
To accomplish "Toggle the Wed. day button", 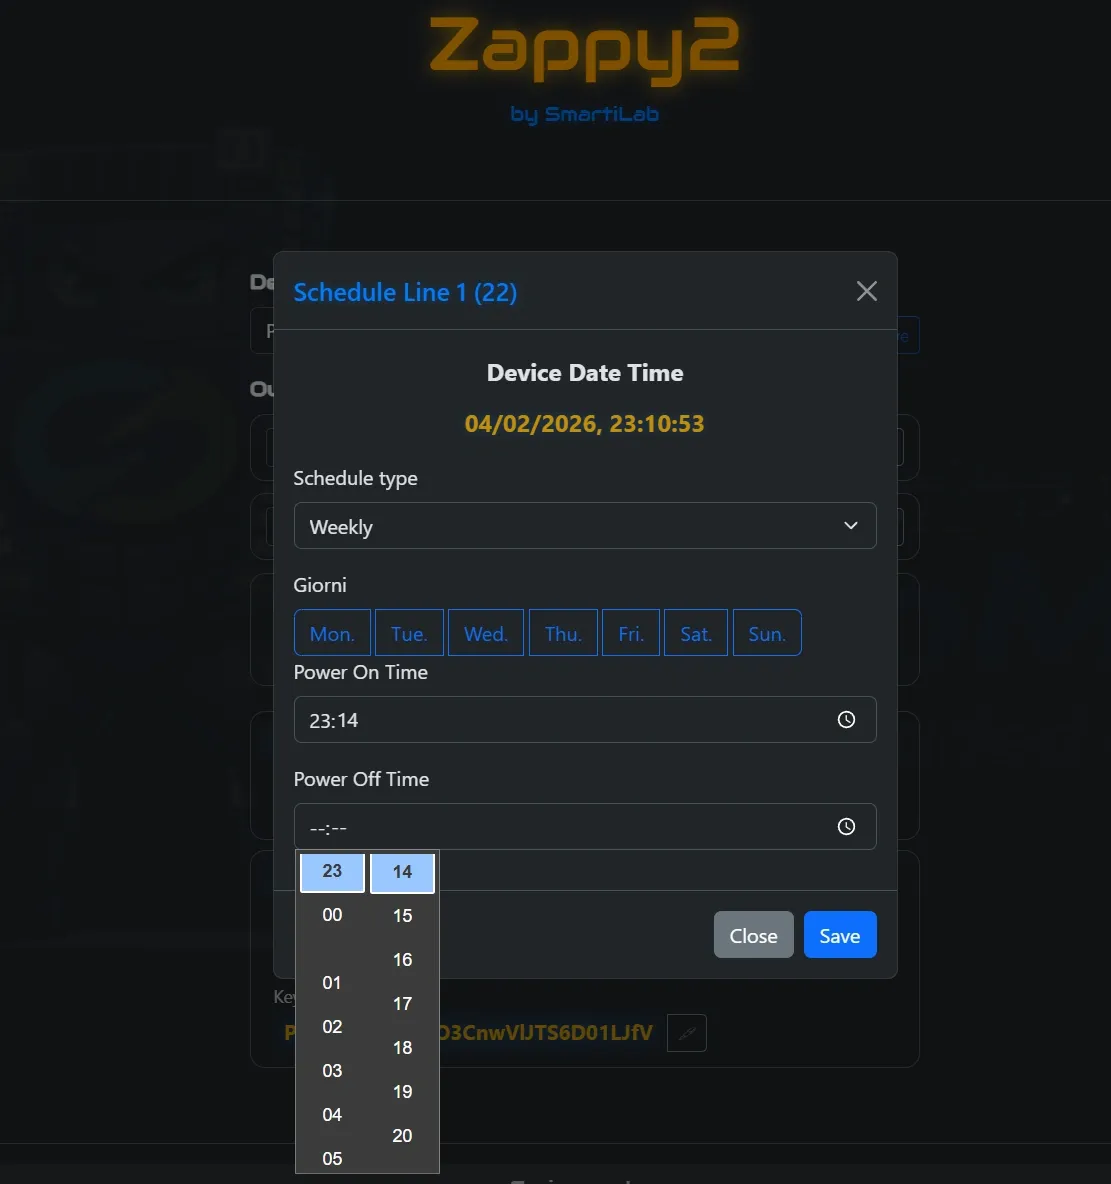I will [486, 633].
